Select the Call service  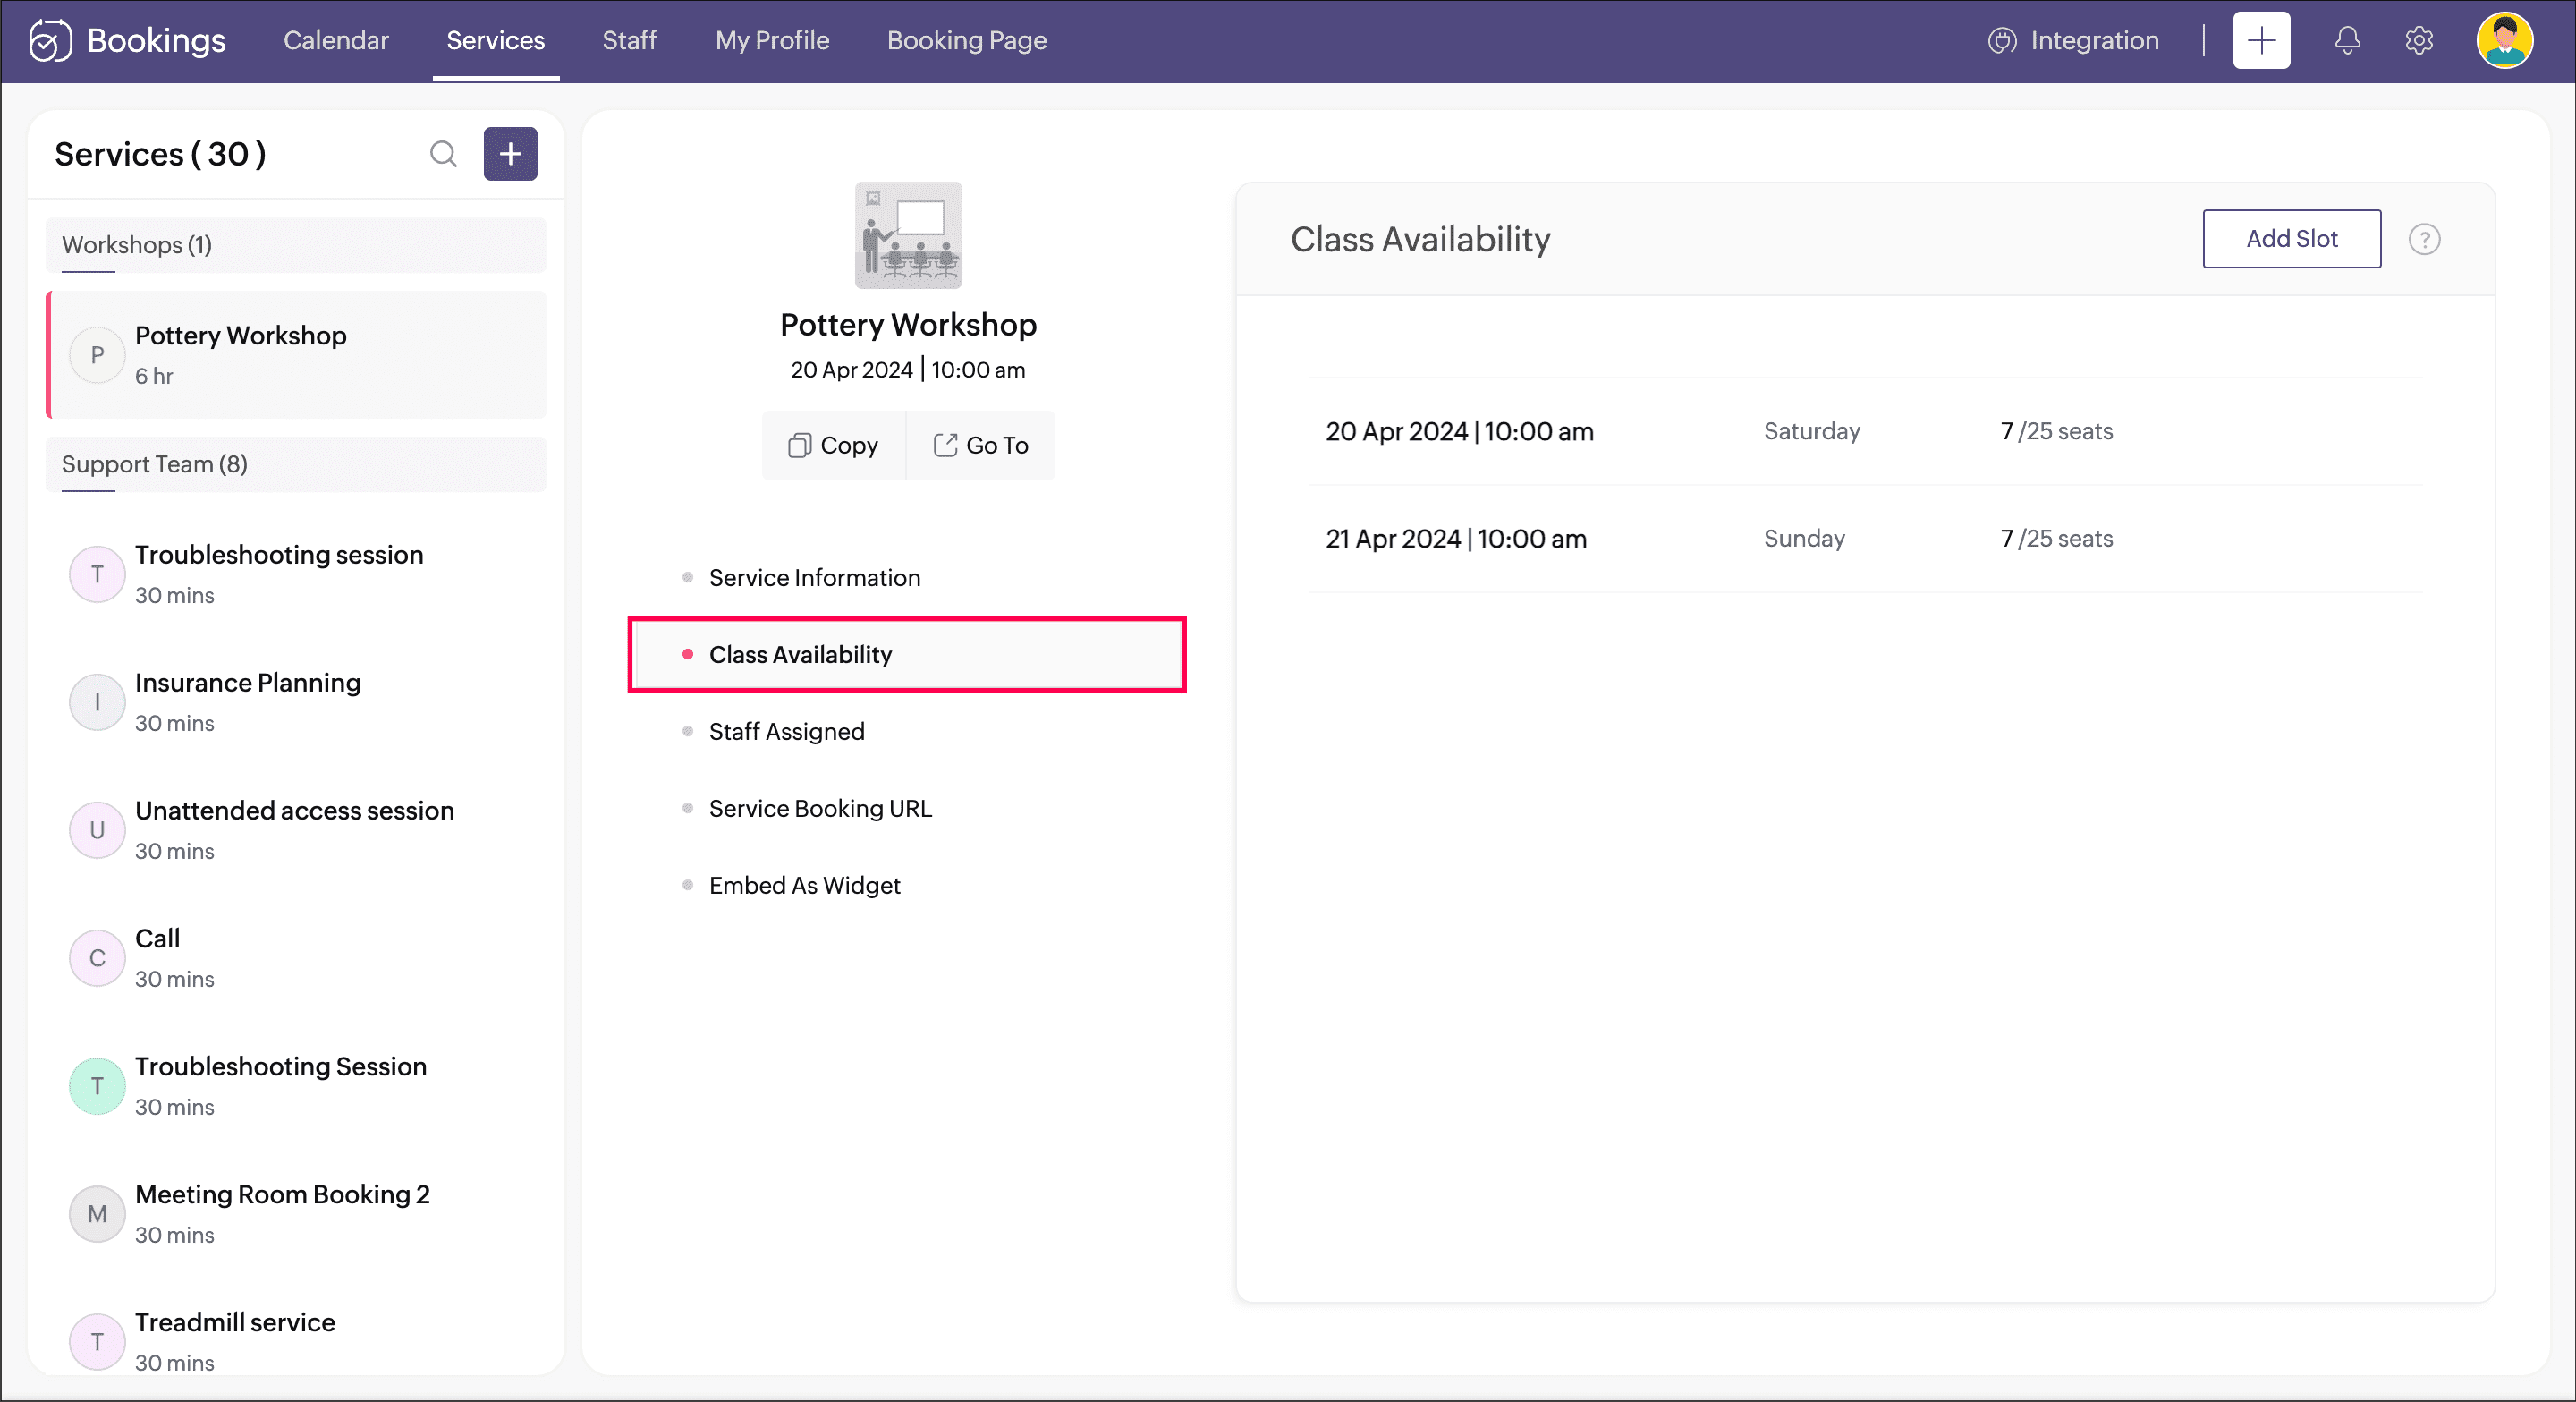pyautogui.click(x=296, y=958)
